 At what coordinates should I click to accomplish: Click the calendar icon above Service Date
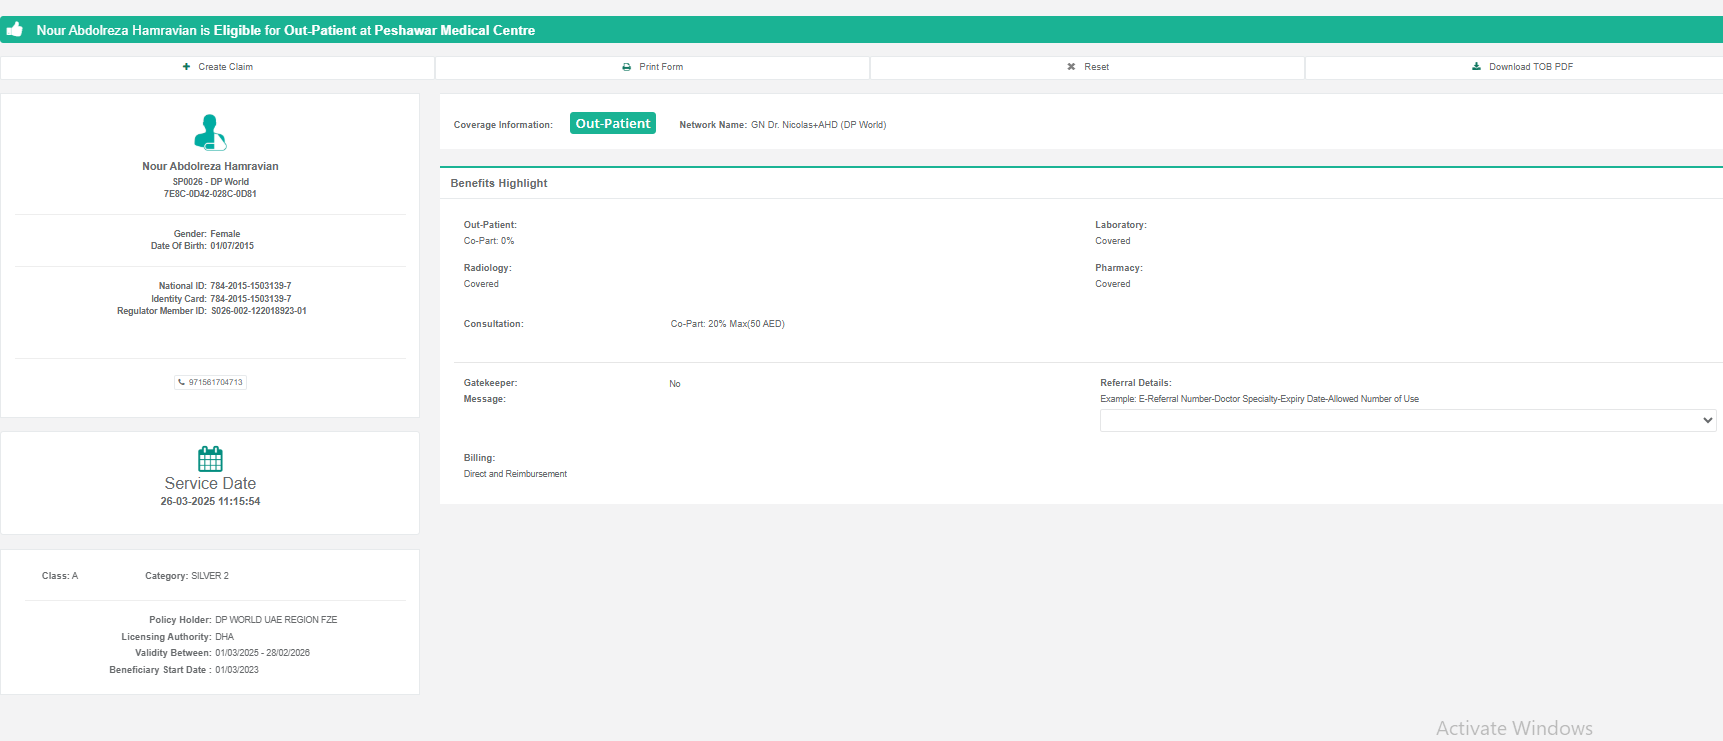pos(210,459)
